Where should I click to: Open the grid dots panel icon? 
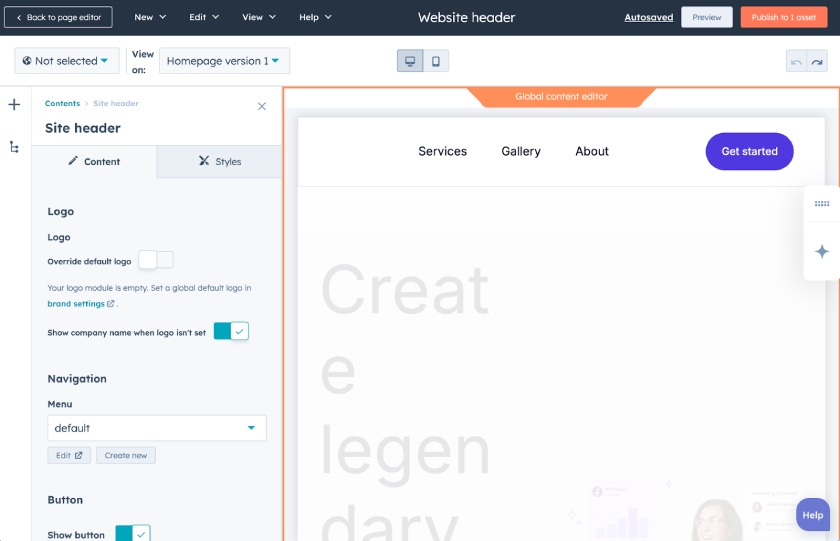(x=822, y=204)
